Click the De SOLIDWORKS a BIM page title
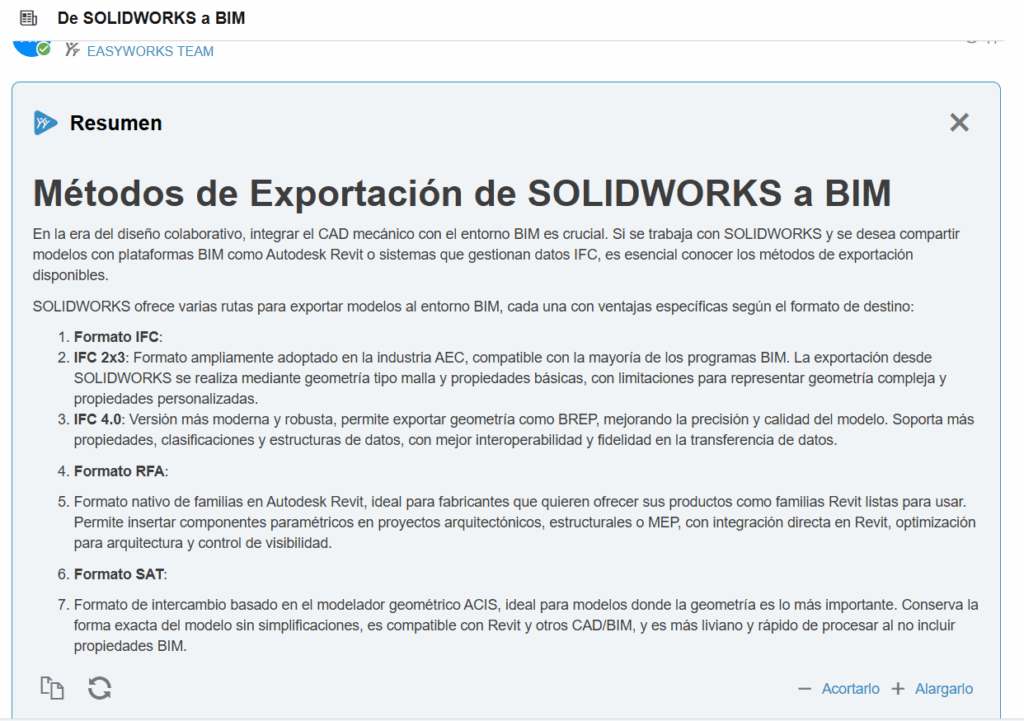 pyautogui.click(x=151, y=18)
